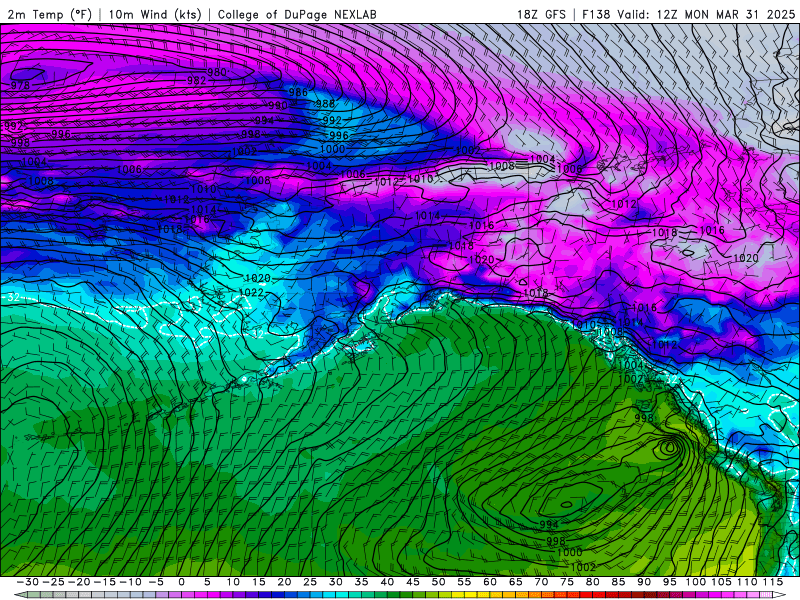This screenshot has height=600, width=800.
Task: Click the 'F138 Valid: 12Z MON MAR 31 2025' text
Action: click(688, 14)
